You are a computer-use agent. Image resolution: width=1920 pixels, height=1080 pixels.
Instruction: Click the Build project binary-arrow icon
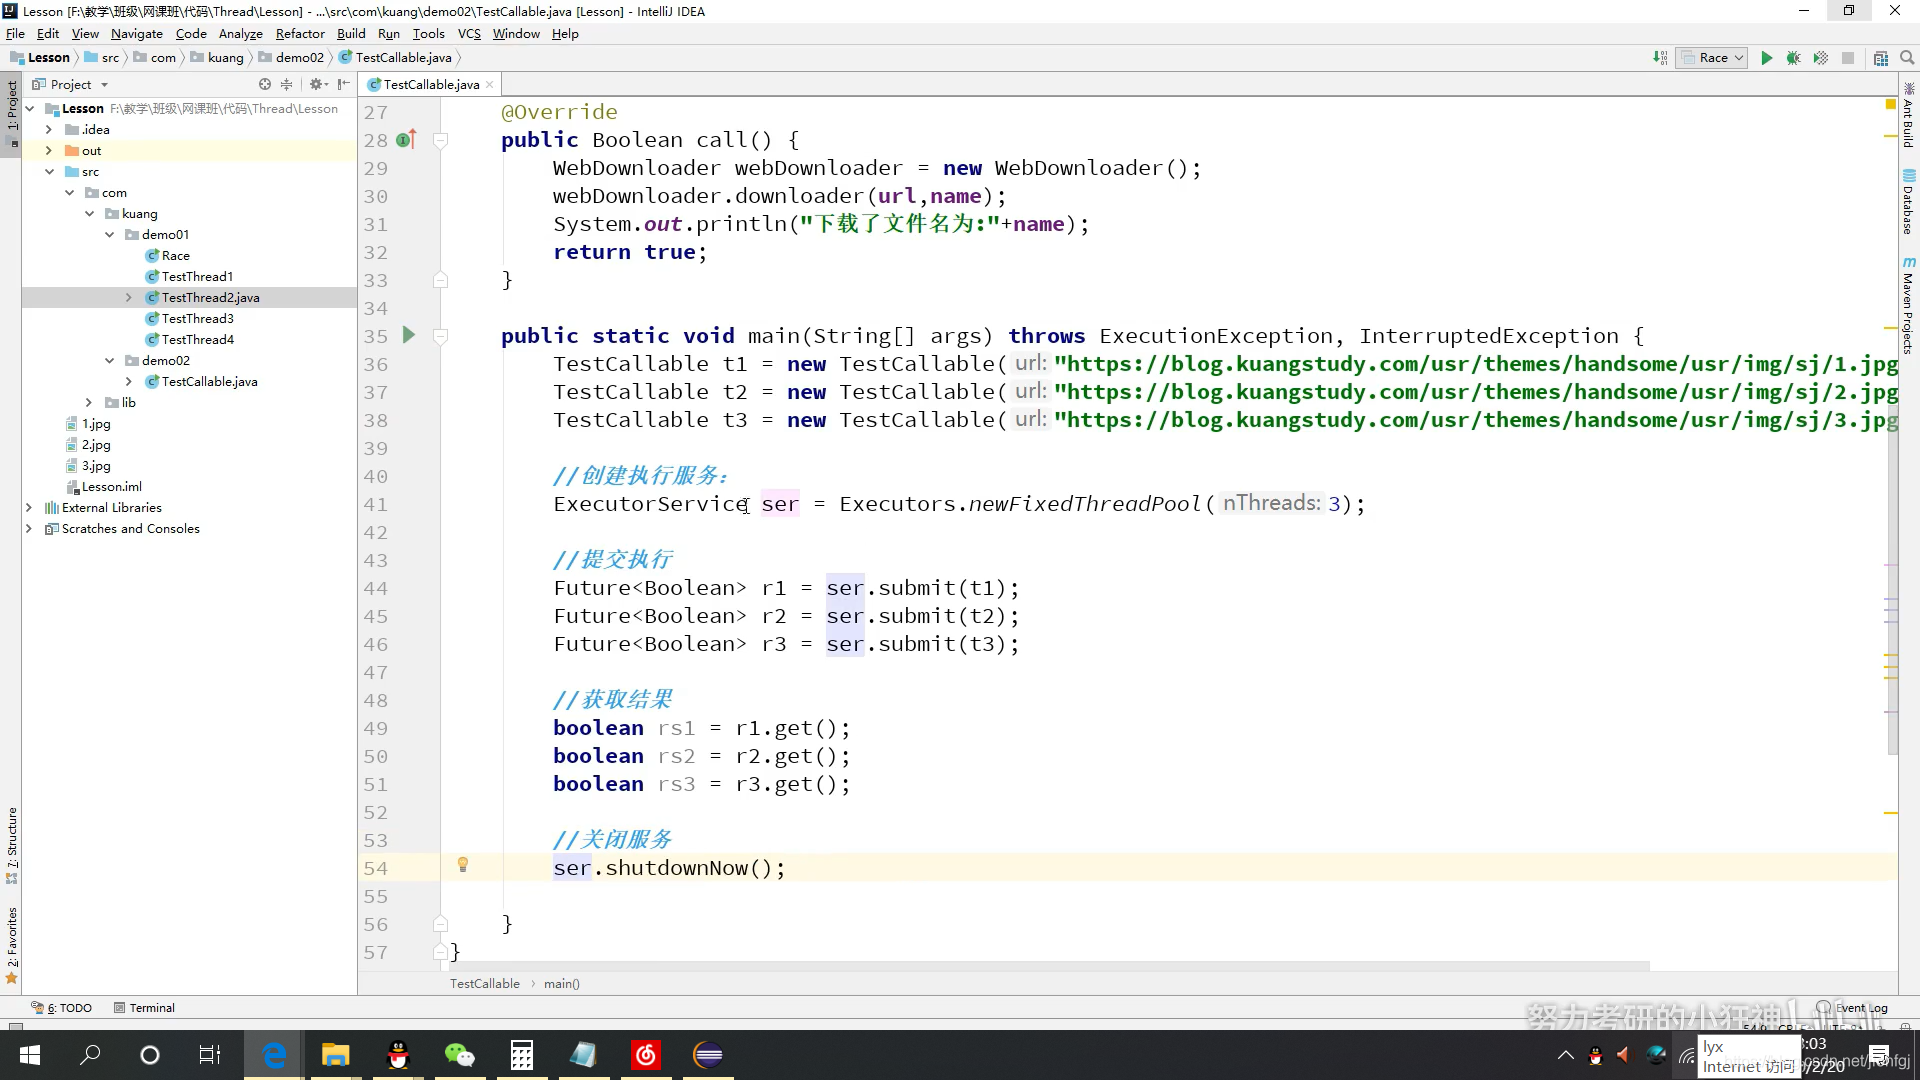tap(1660, 58)
